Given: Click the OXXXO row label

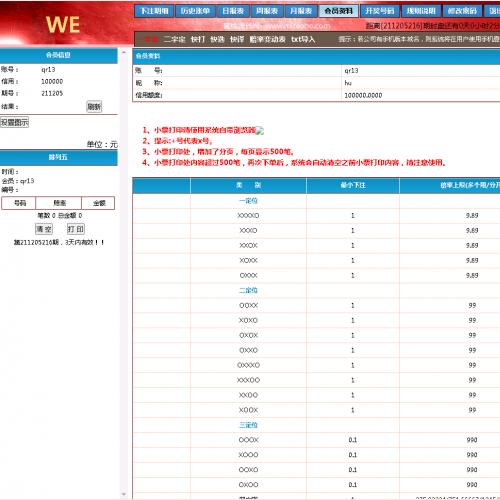Looking at the screenshot, I should click(248, 365).
